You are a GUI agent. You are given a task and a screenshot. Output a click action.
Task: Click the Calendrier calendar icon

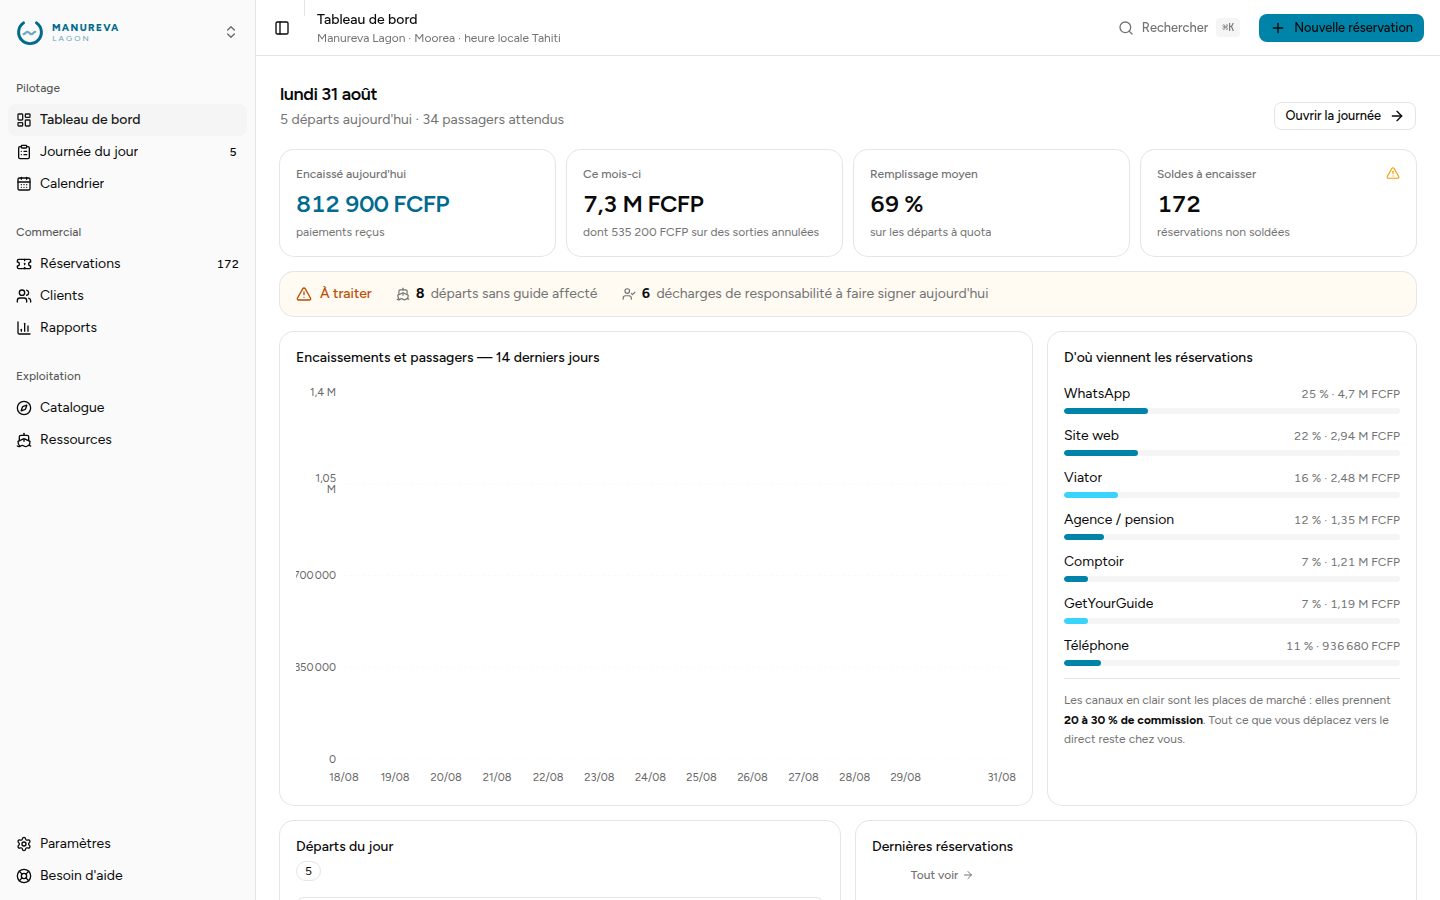24,184
